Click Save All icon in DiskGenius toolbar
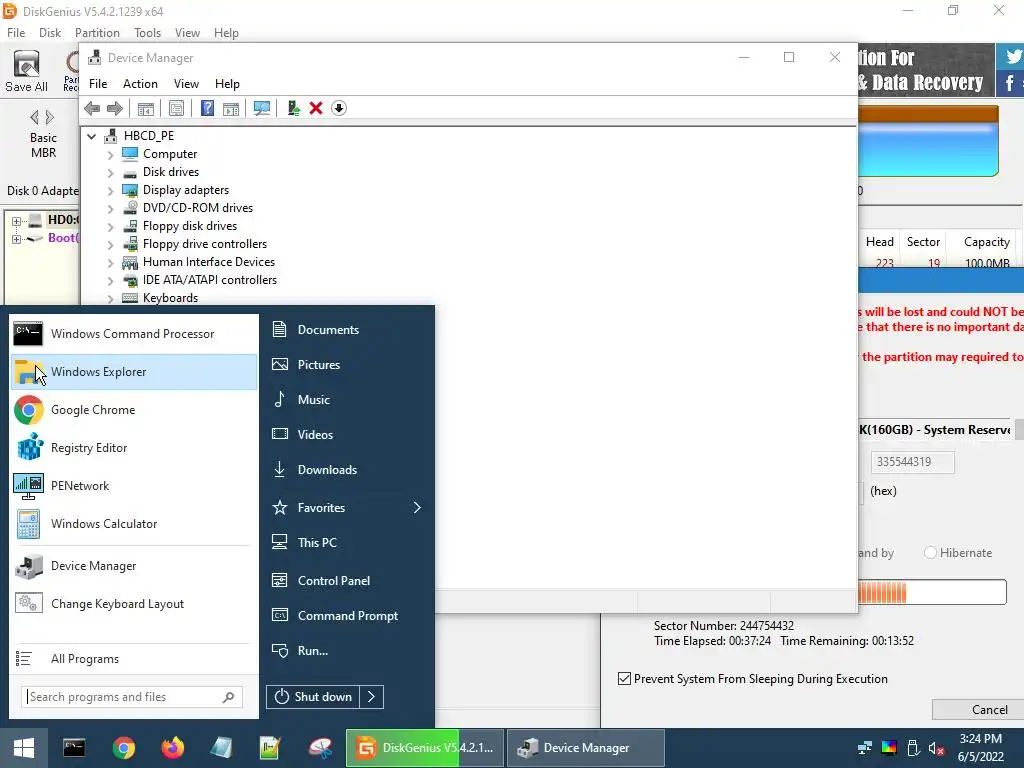Screen dimensions: 1024x768 coord(27,71)
